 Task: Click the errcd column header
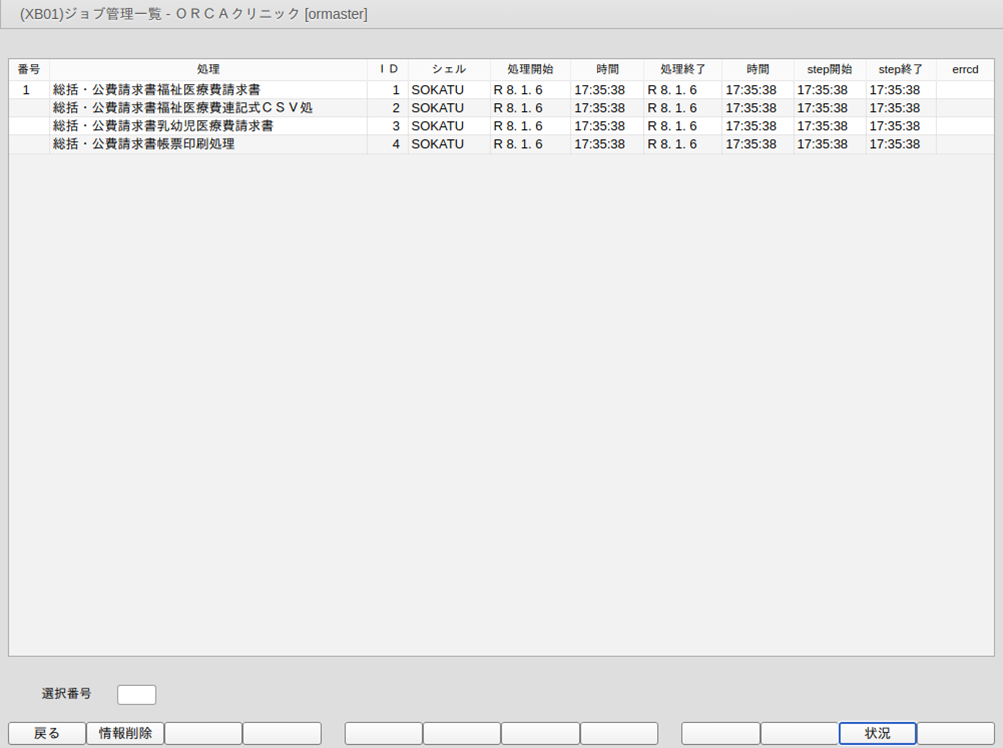click(965, 70)
